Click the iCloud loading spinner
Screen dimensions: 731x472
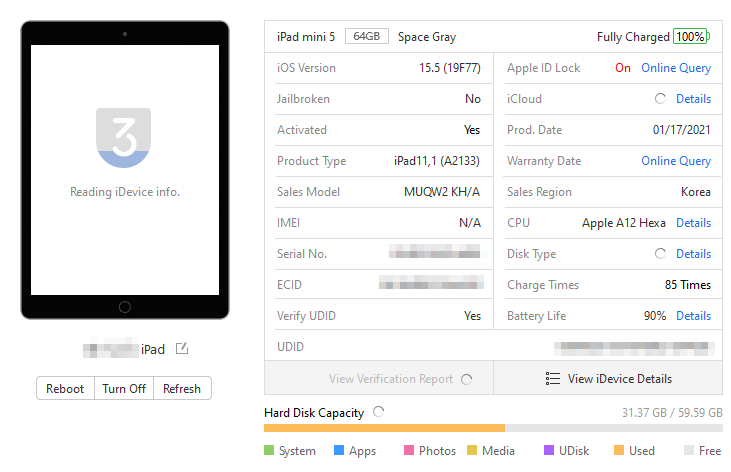(660, 98)
